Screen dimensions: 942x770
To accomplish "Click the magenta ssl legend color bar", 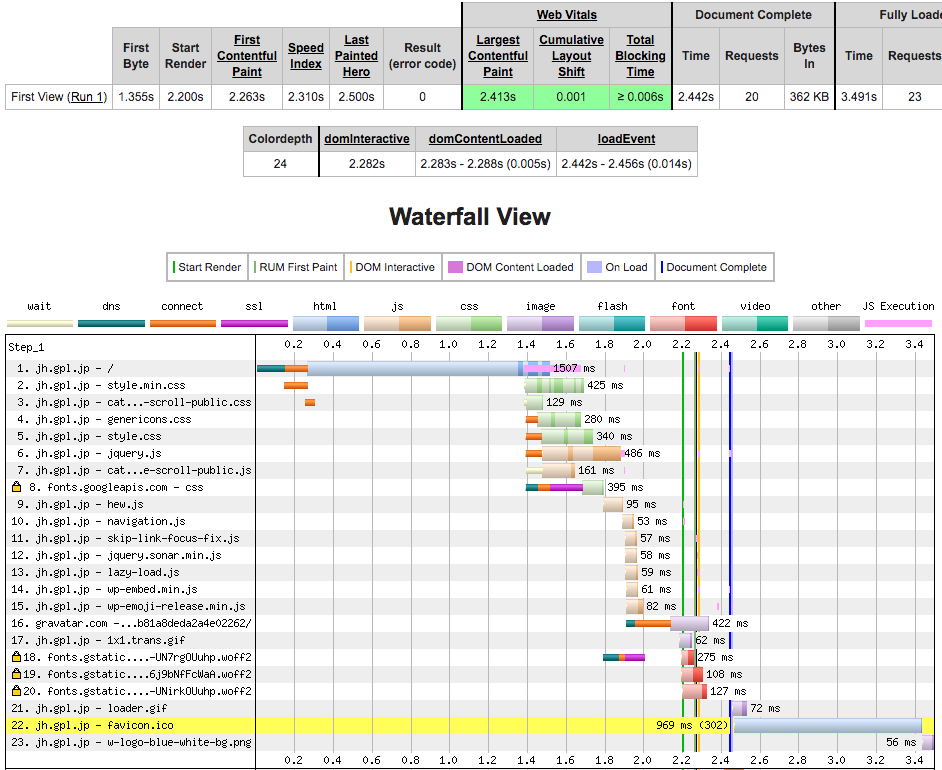I will tap(254, 324).
